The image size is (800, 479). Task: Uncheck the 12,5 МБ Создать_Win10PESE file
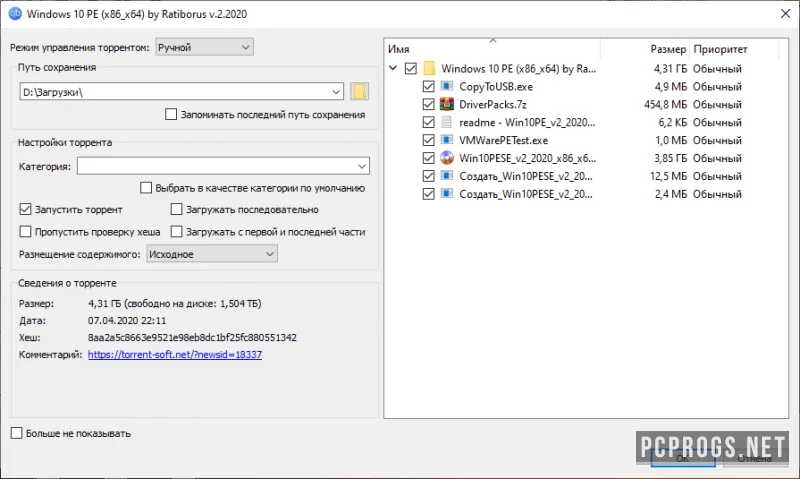click(x=429, y=176)
